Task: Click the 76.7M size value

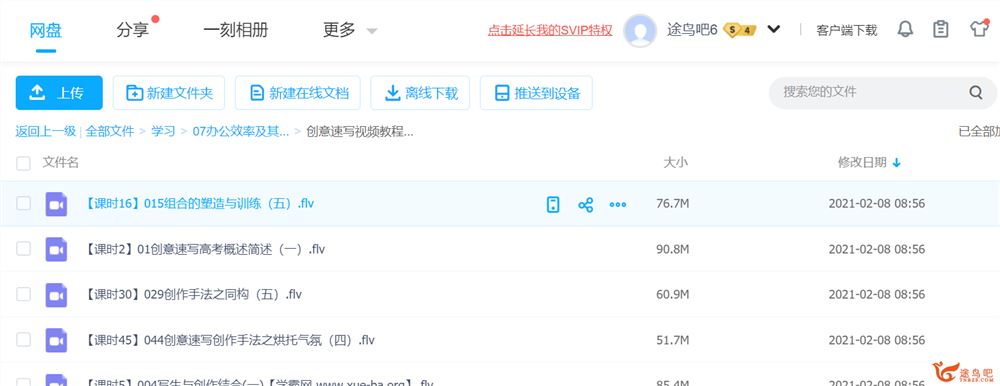Action: pos(672,204)
